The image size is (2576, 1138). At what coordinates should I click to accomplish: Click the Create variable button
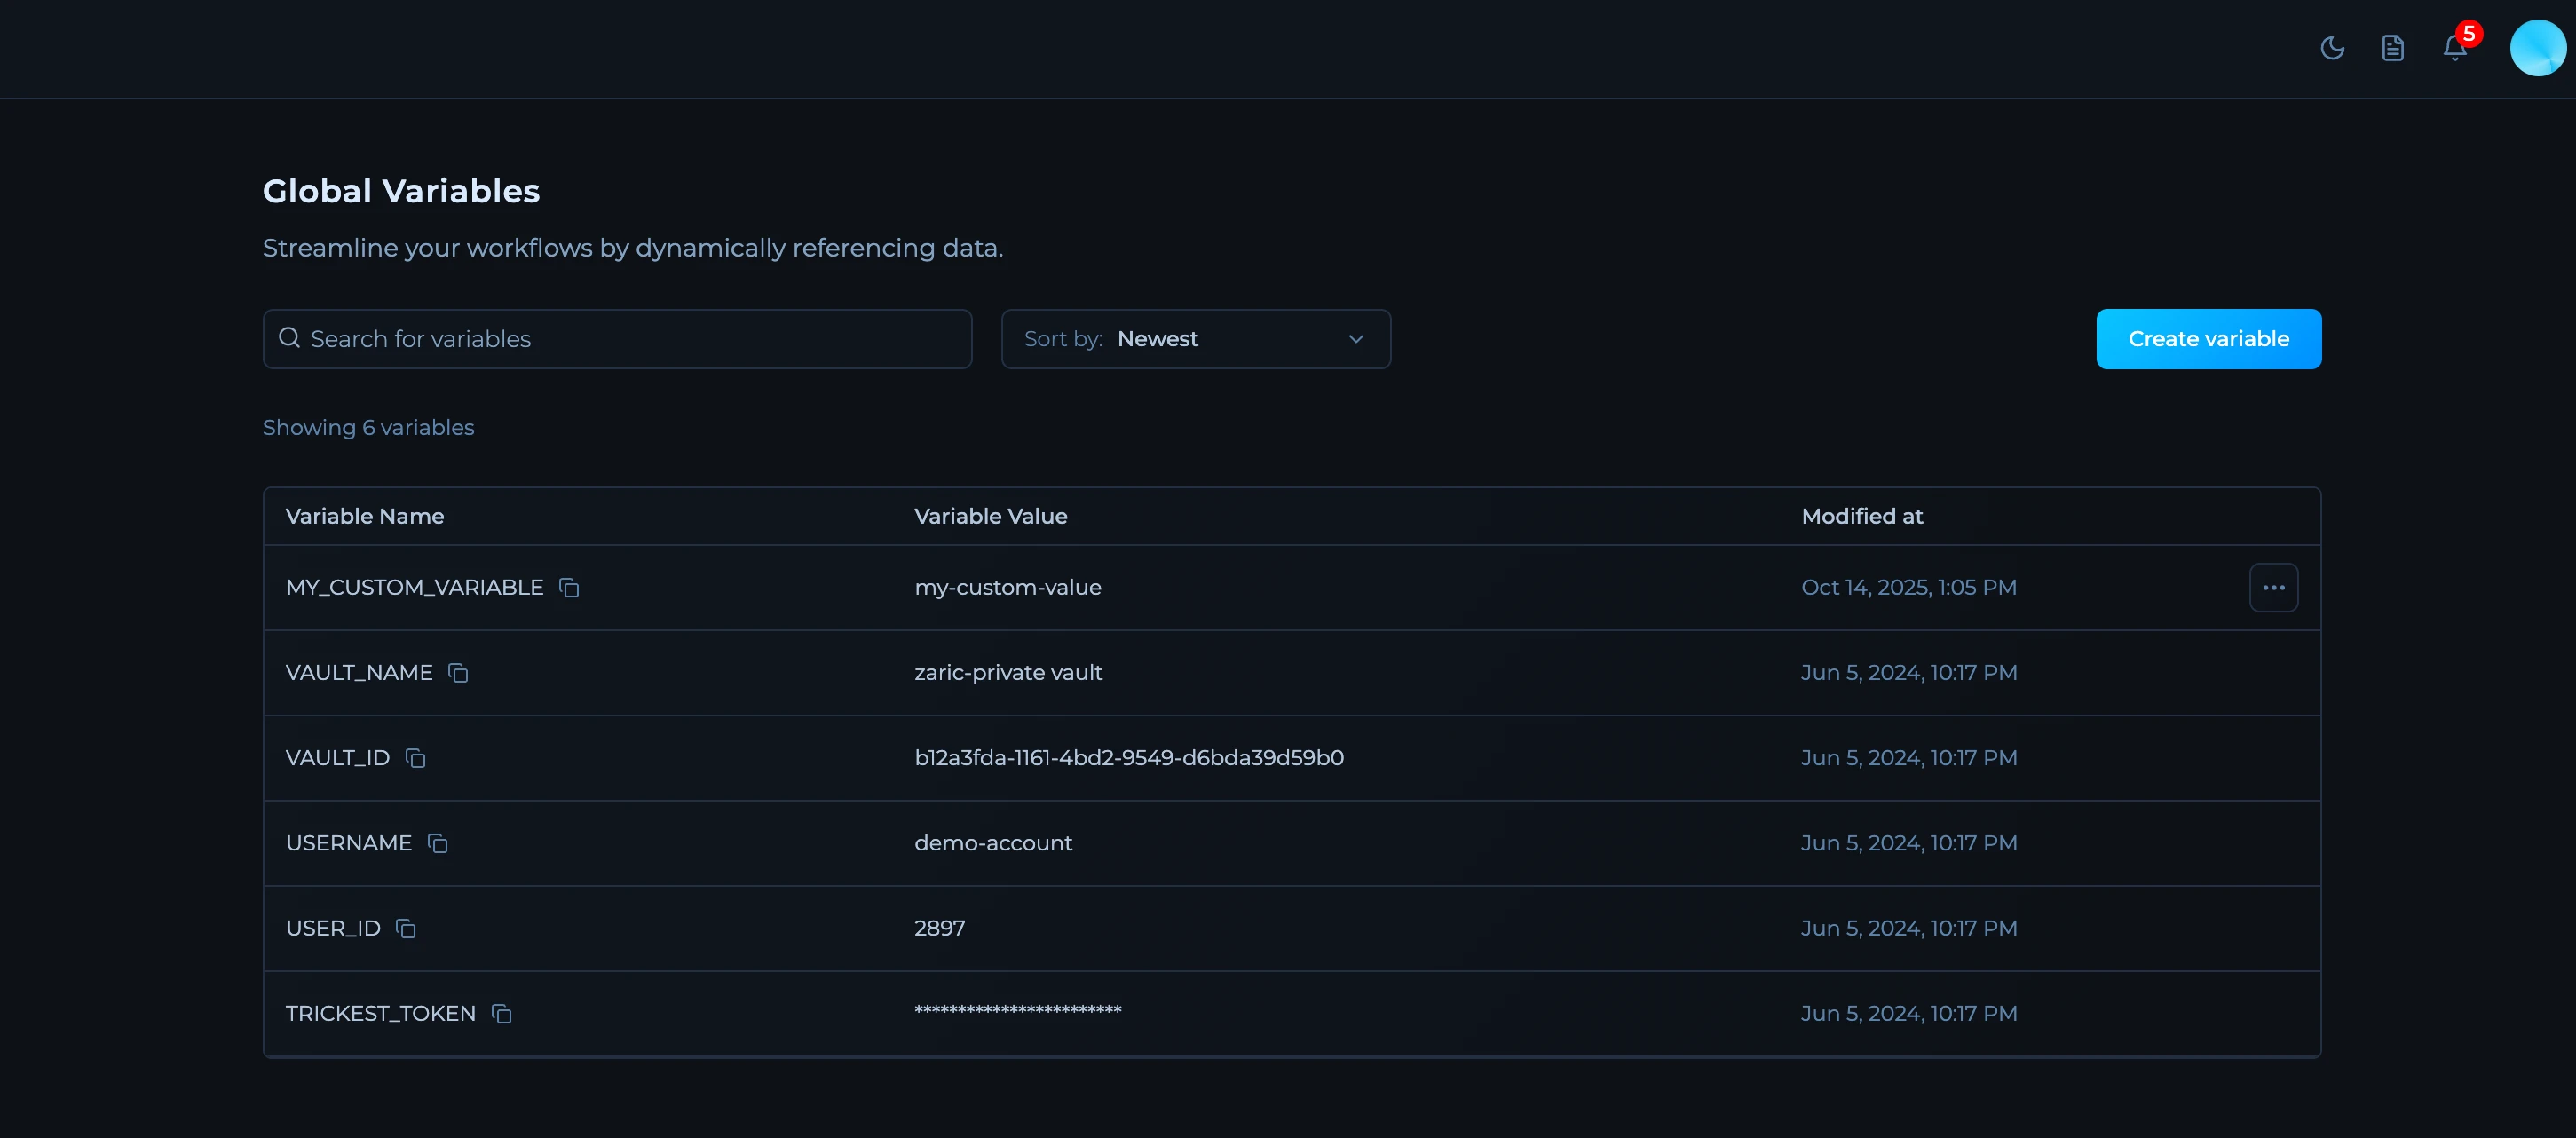coord(2208,339)
